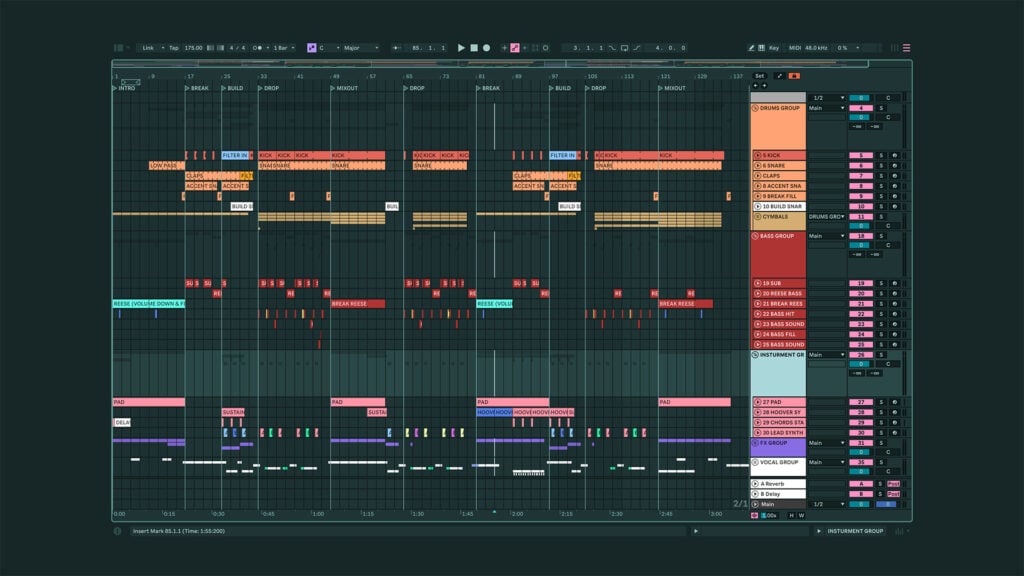Unfold the FX GROUP track
The image size is (1024, 576).
(756, 443)
